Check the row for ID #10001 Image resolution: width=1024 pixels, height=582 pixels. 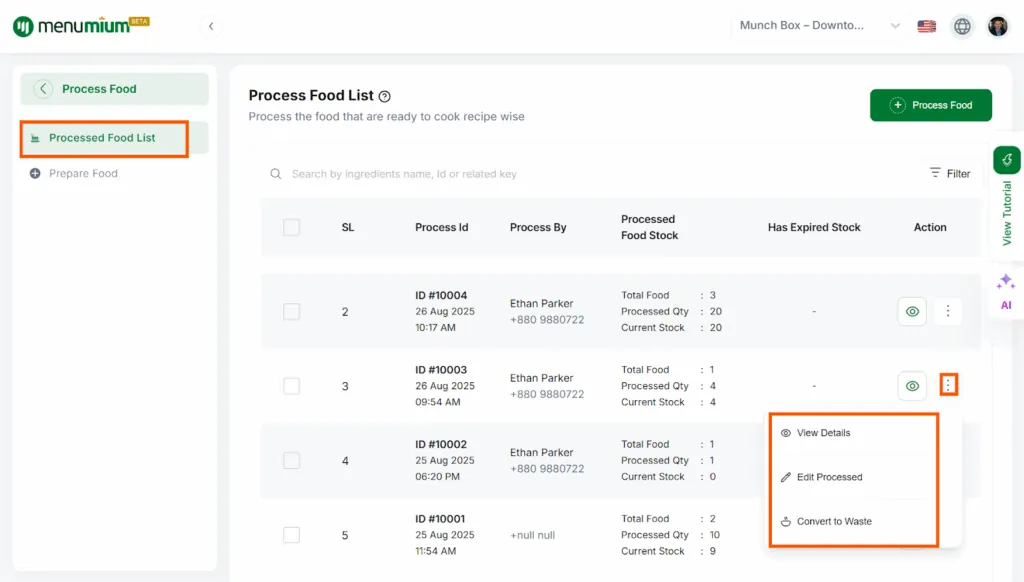click(x=291, y=535)
